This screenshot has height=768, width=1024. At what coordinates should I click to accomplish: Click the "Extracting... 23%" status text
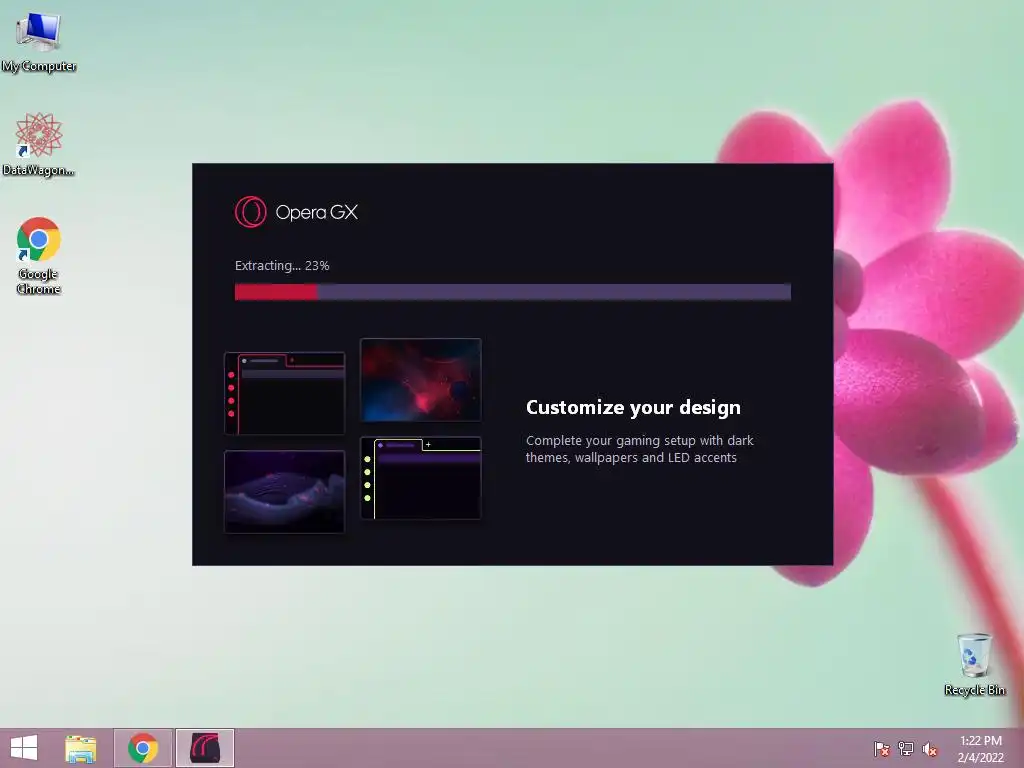[x=282, y=266]
